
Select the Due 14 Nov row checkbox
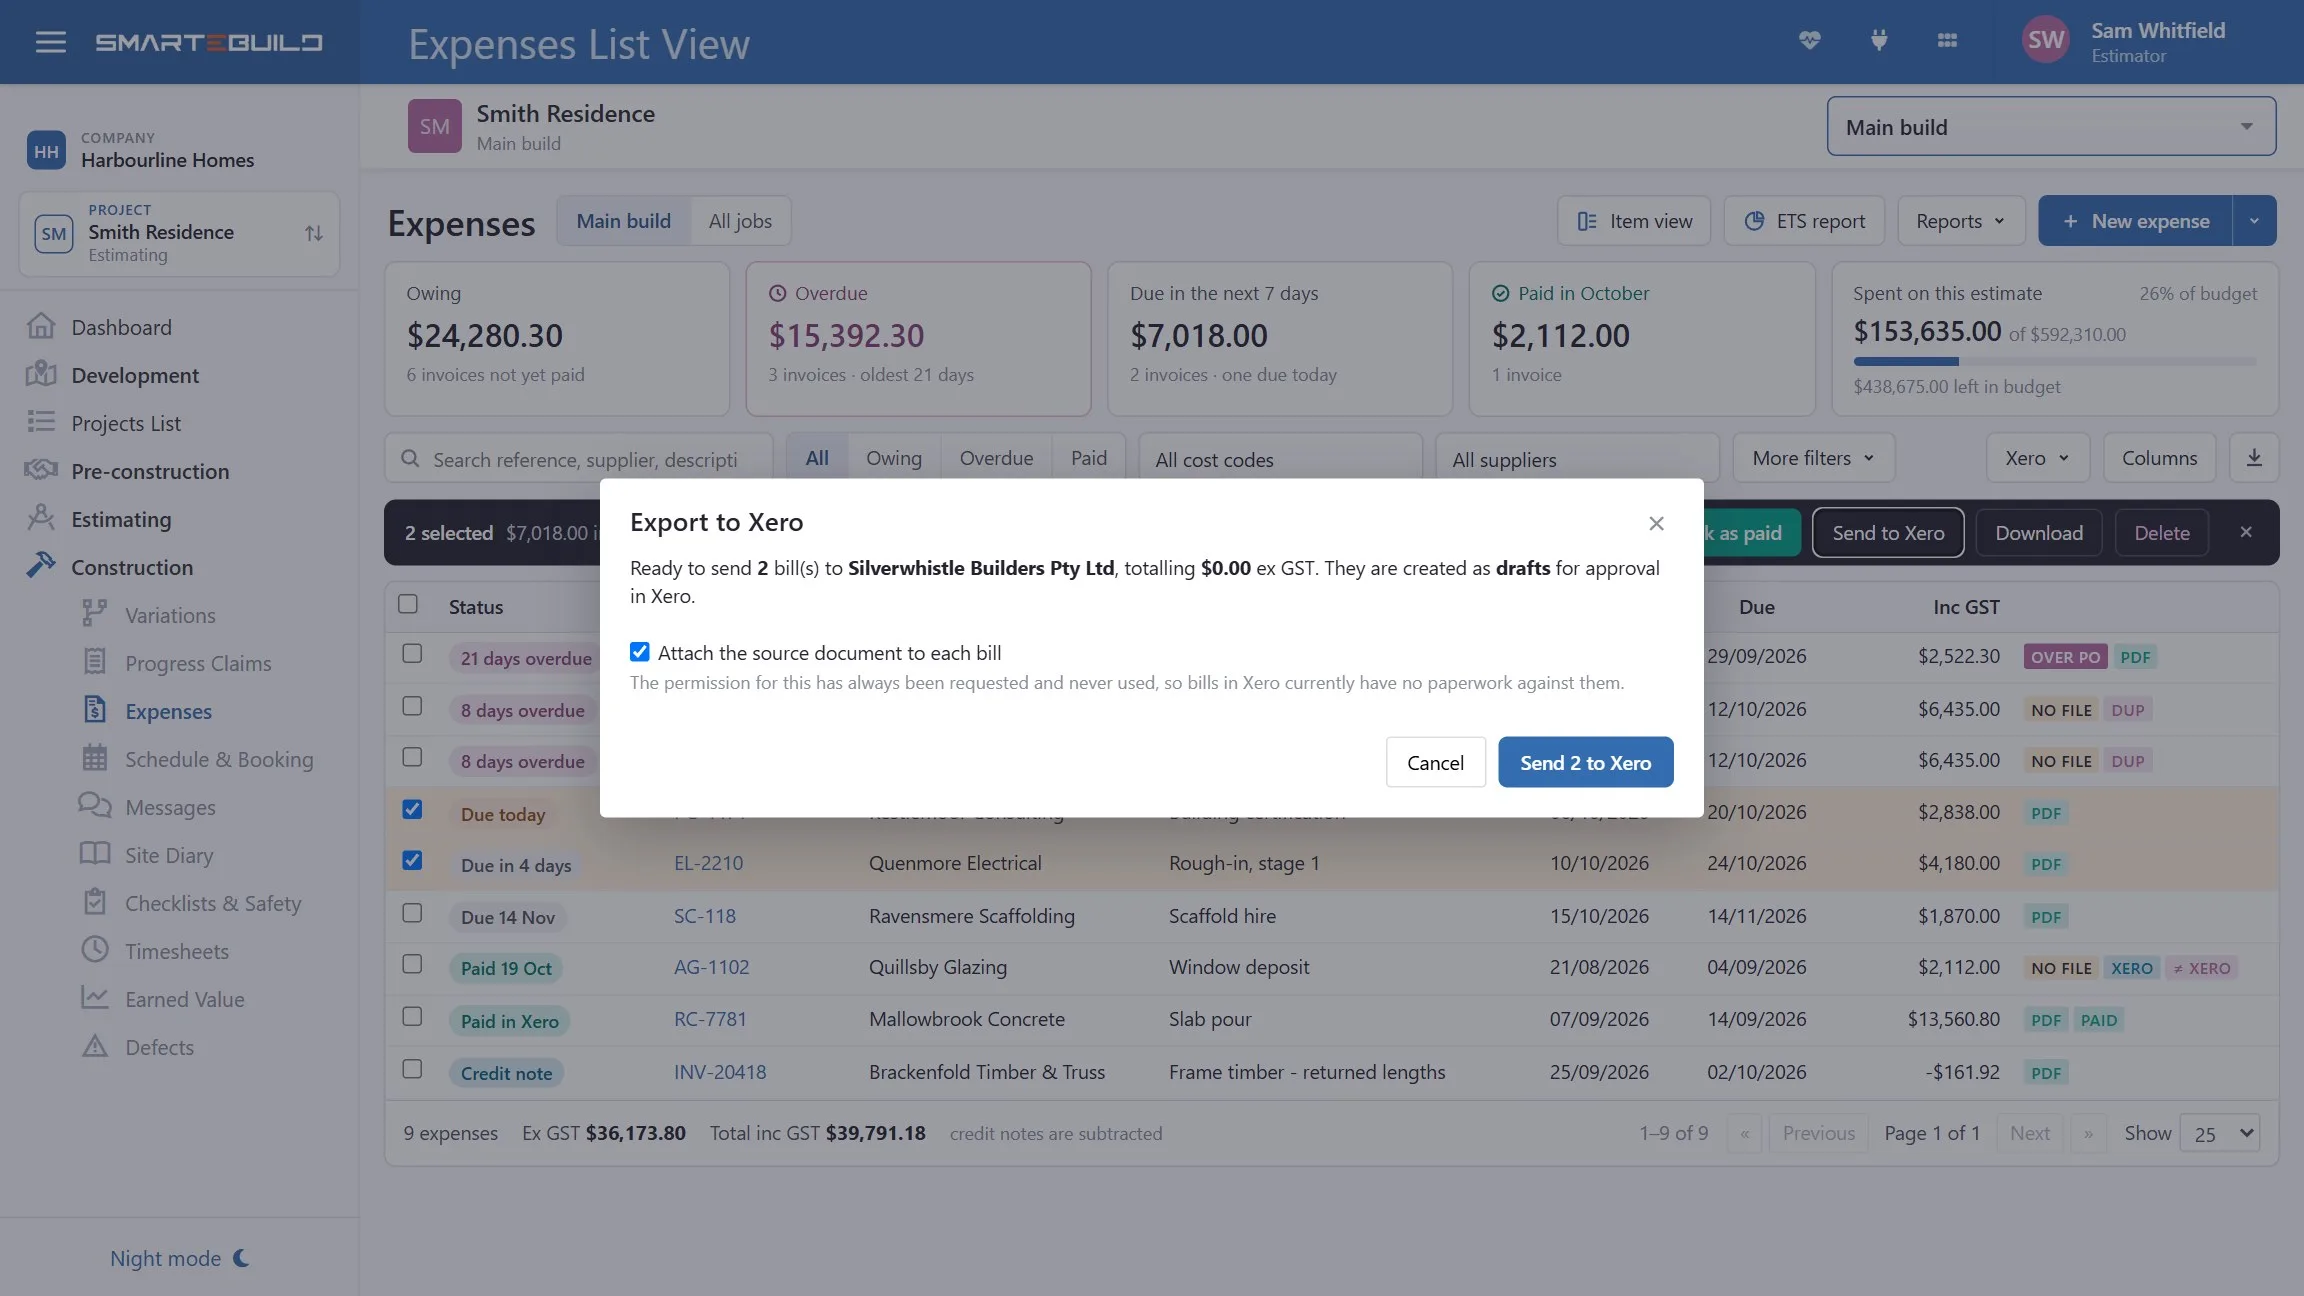[x=412, y=913]
